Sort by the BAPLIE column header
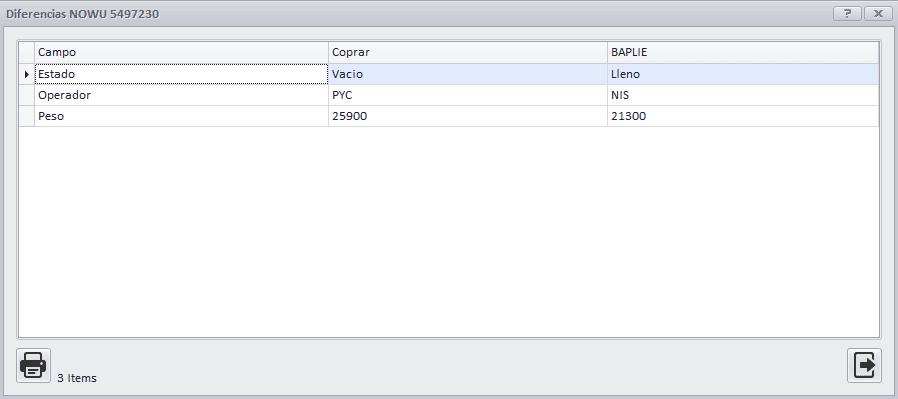Image resolution: width=898 pixels, height=399 pixels. [743, 52]
